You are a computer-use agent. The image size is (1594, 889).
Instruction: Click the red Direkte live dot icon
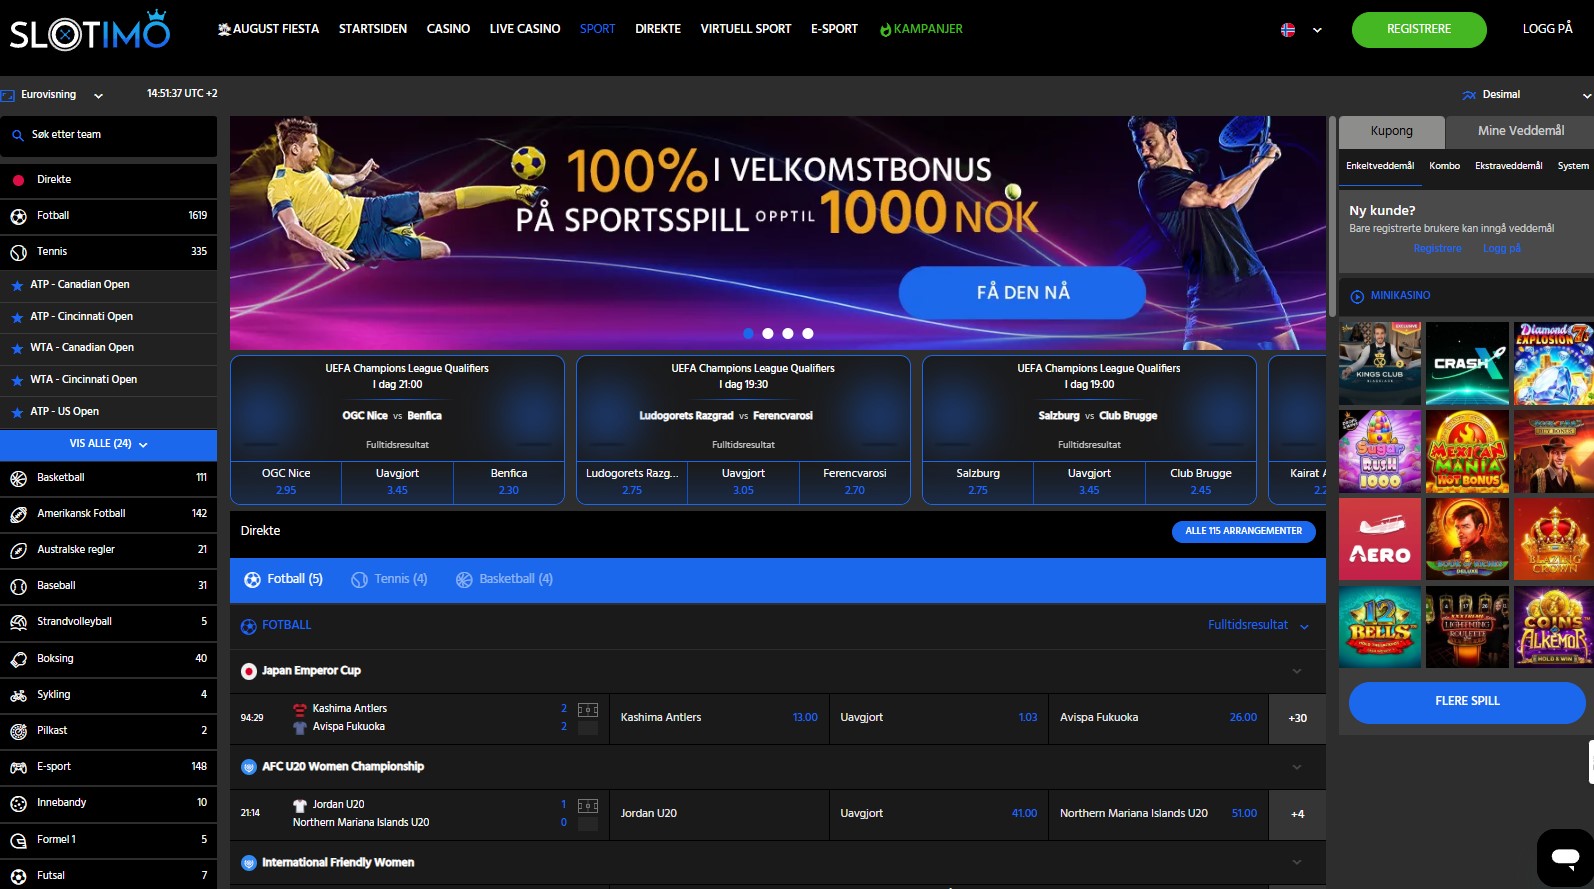pos(18,180)
